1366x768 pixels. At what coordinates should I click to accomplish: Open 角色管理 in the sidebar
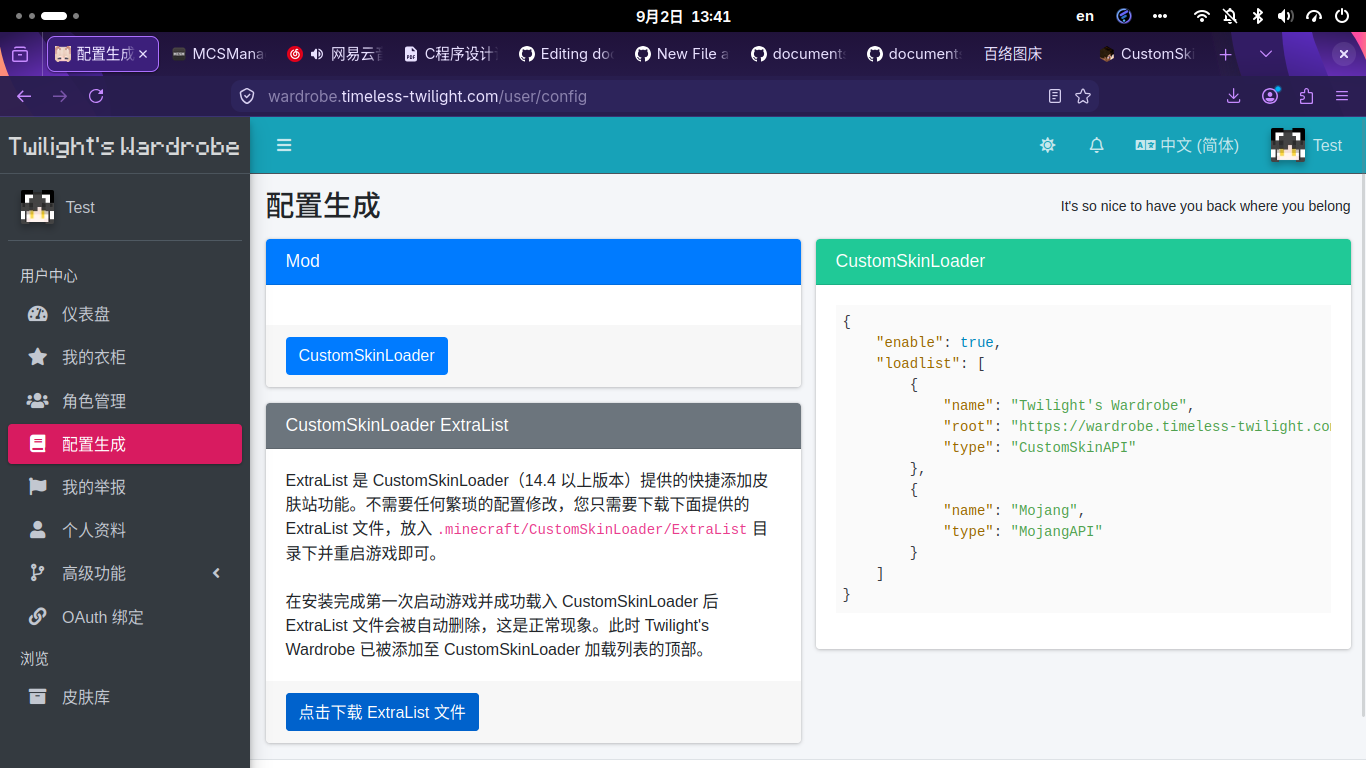pyautogui.click(x=125, y=401)
